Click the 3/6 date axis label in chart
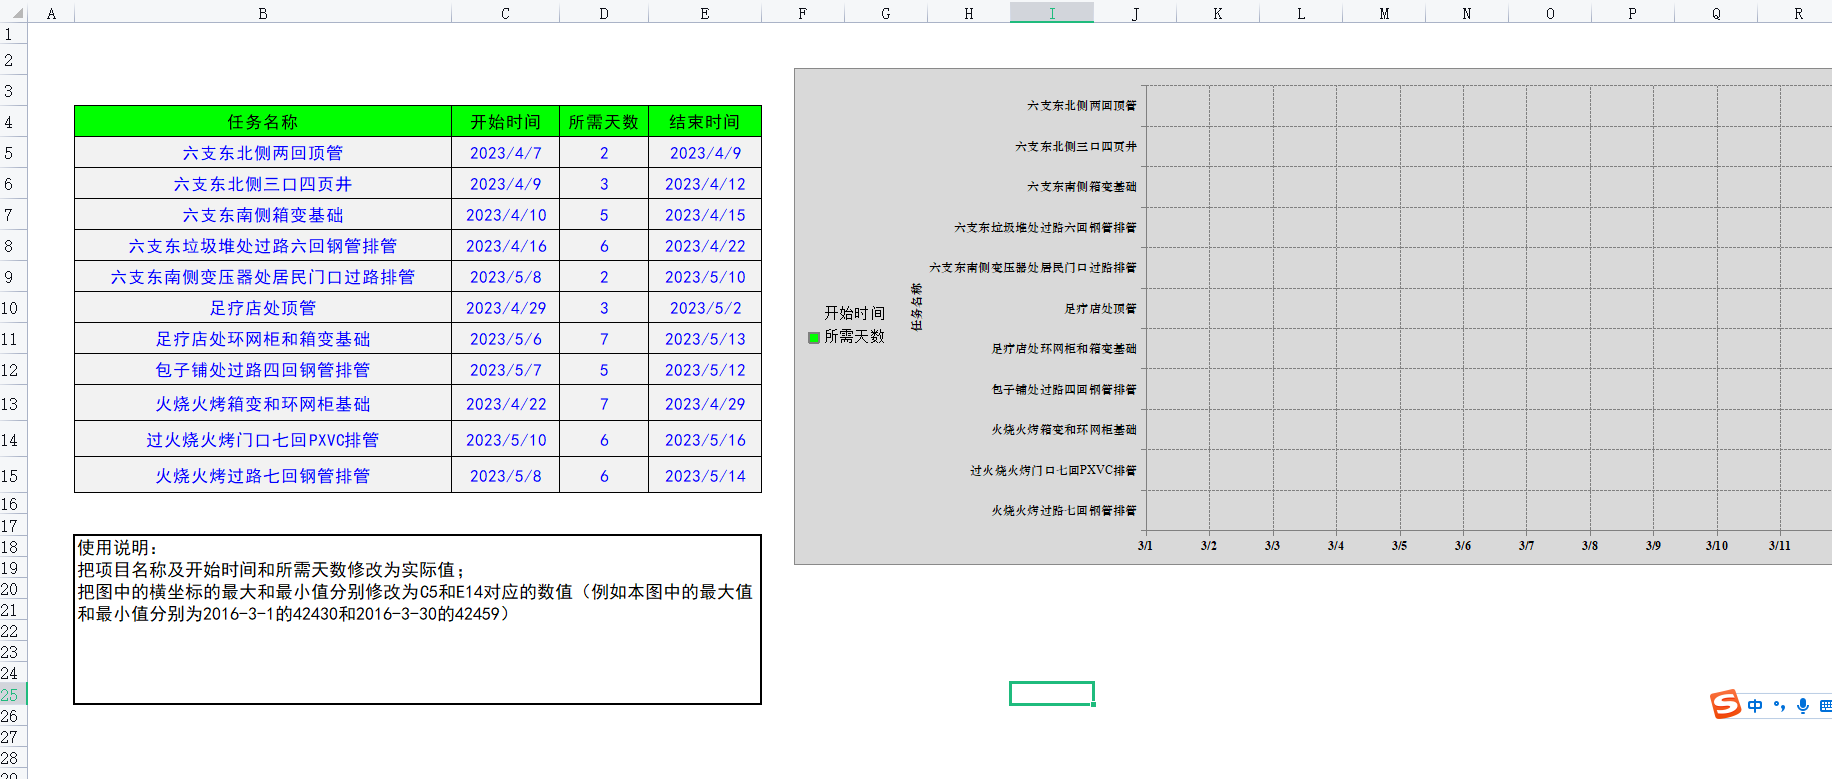This screenshot has height=779, width=1832. pyautogui.click(x=1462, y=546)
